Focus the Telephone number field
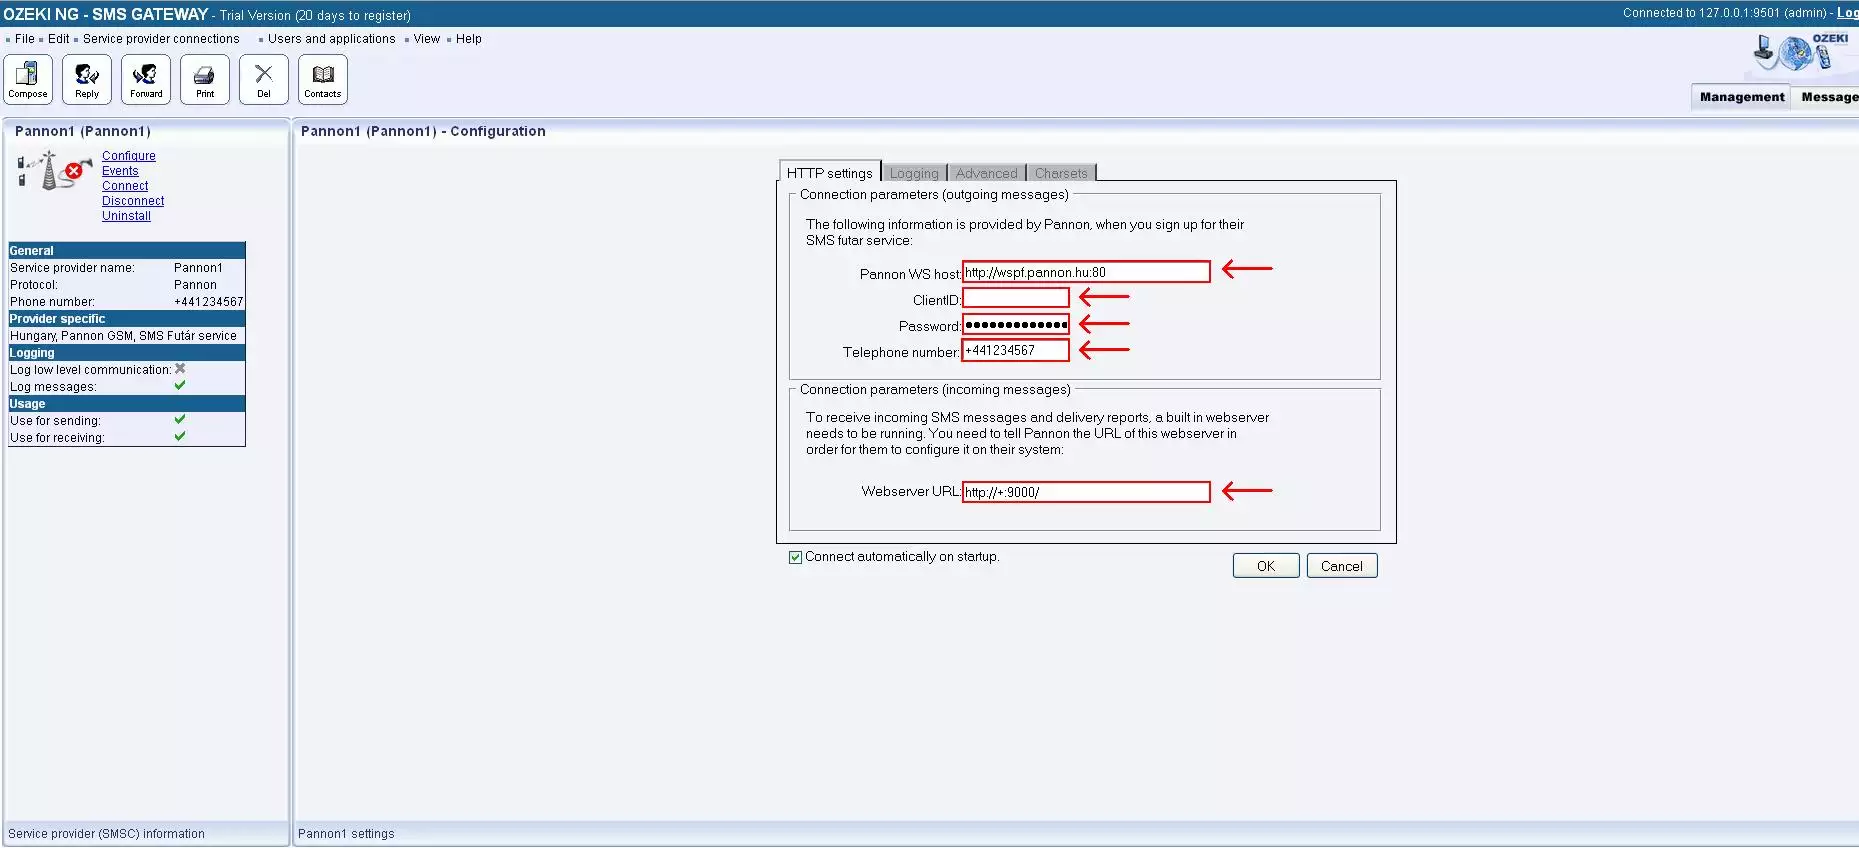Screen dimensions: 1859x848 pos(1016,350)
